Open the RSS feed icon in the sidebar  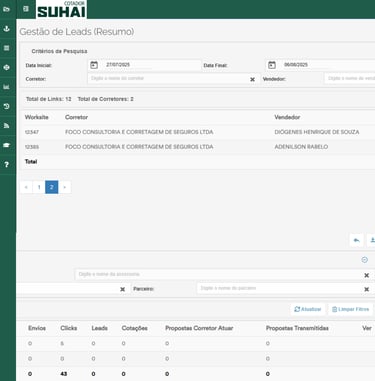(x=6, y=126)
